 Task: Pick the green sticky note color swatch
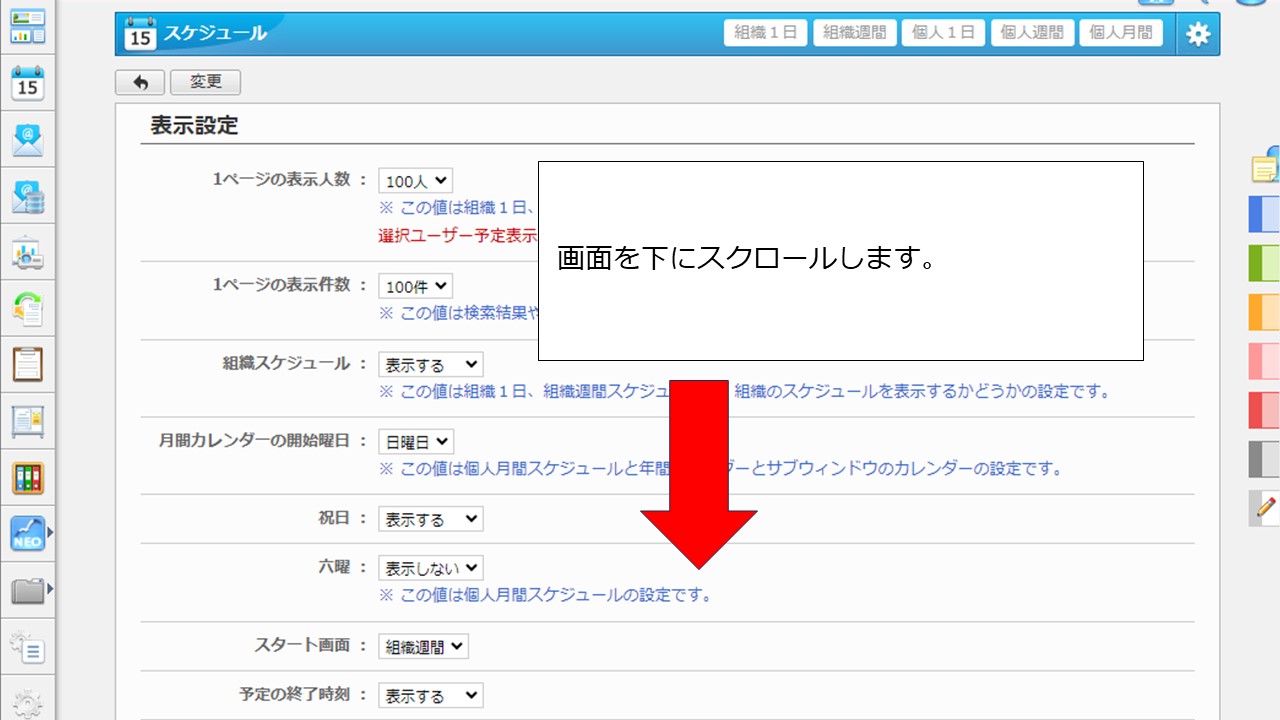point(1265,263)
